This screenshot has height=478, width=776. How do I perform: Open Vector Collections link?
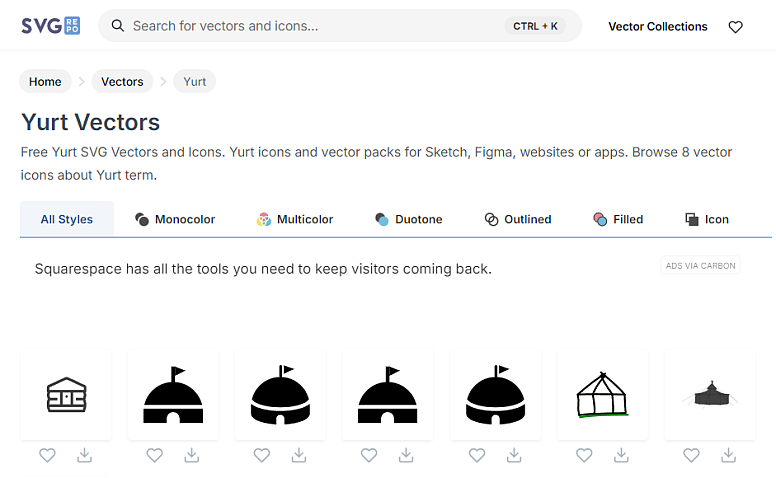click(658, 27)
